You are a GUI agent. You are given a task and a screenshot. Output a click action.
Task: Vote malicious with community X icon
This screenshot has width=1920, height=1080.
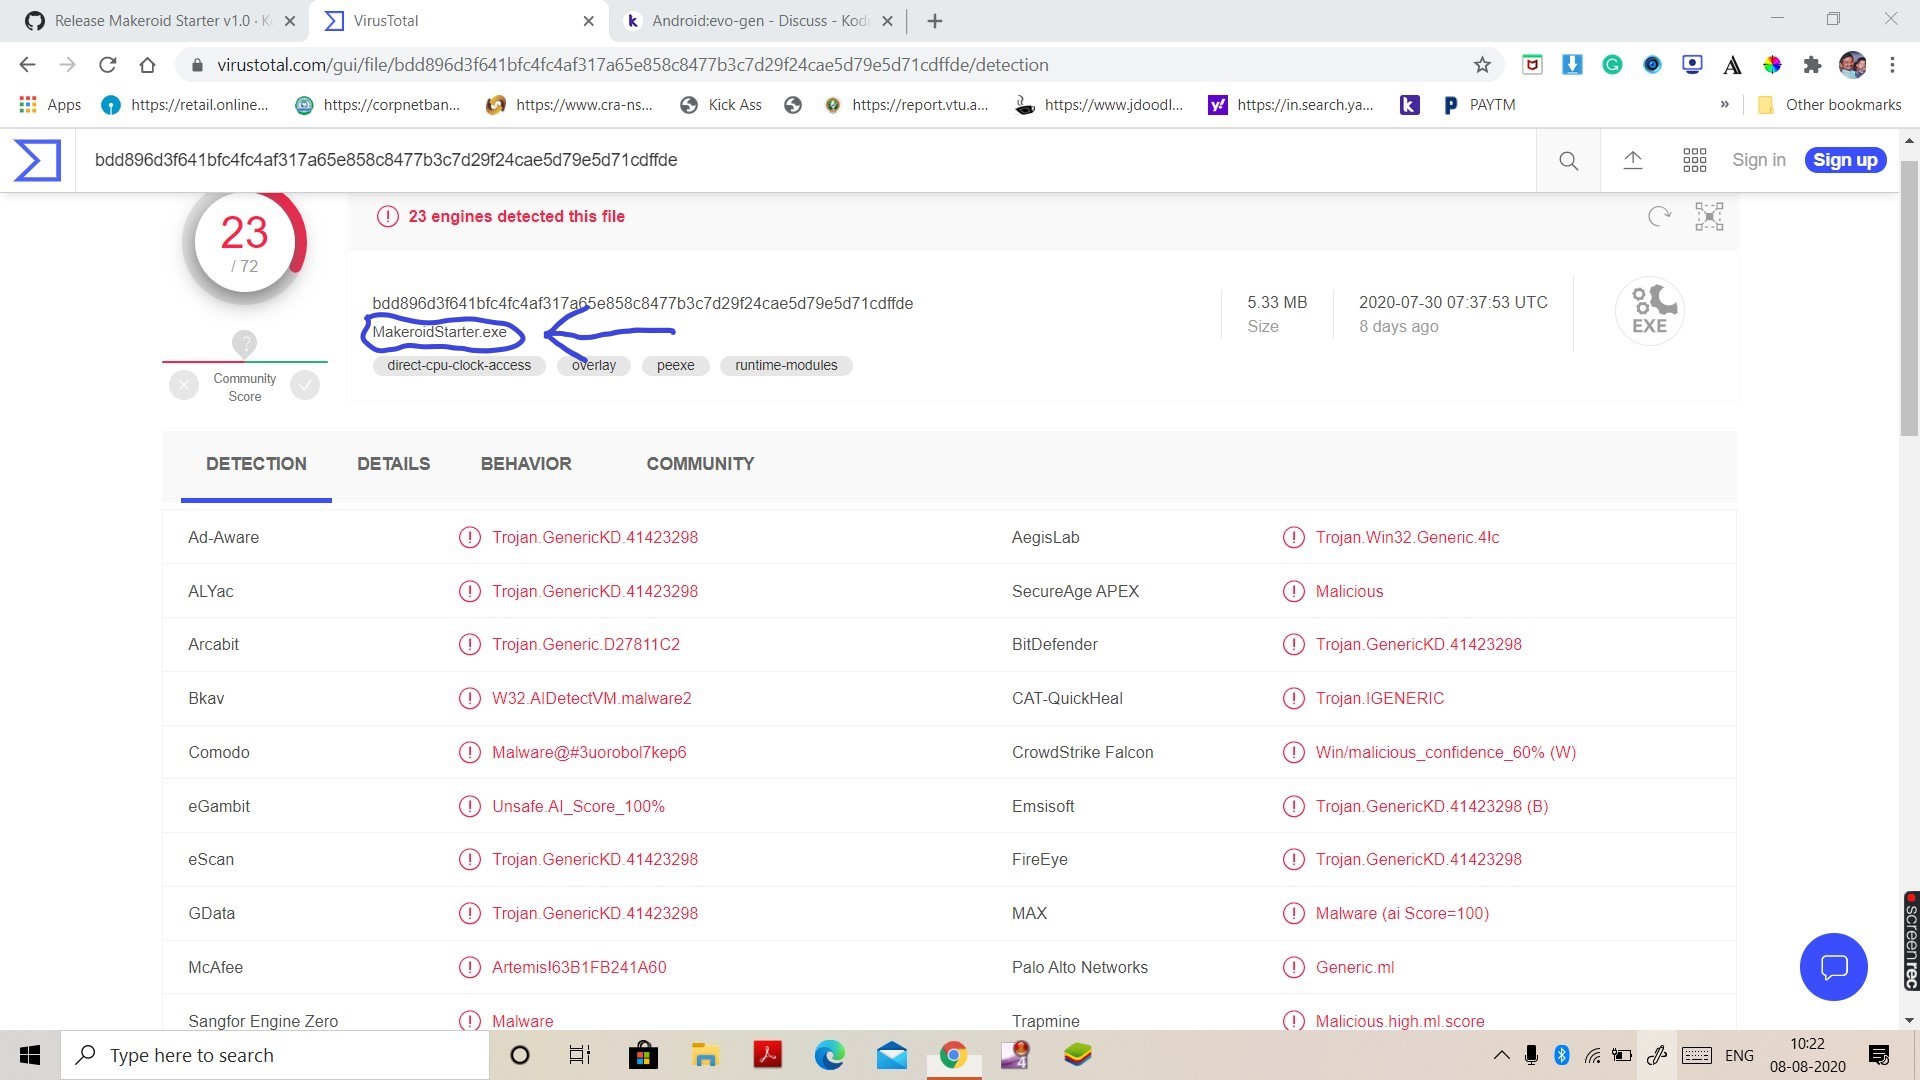[x=184, y=385]
